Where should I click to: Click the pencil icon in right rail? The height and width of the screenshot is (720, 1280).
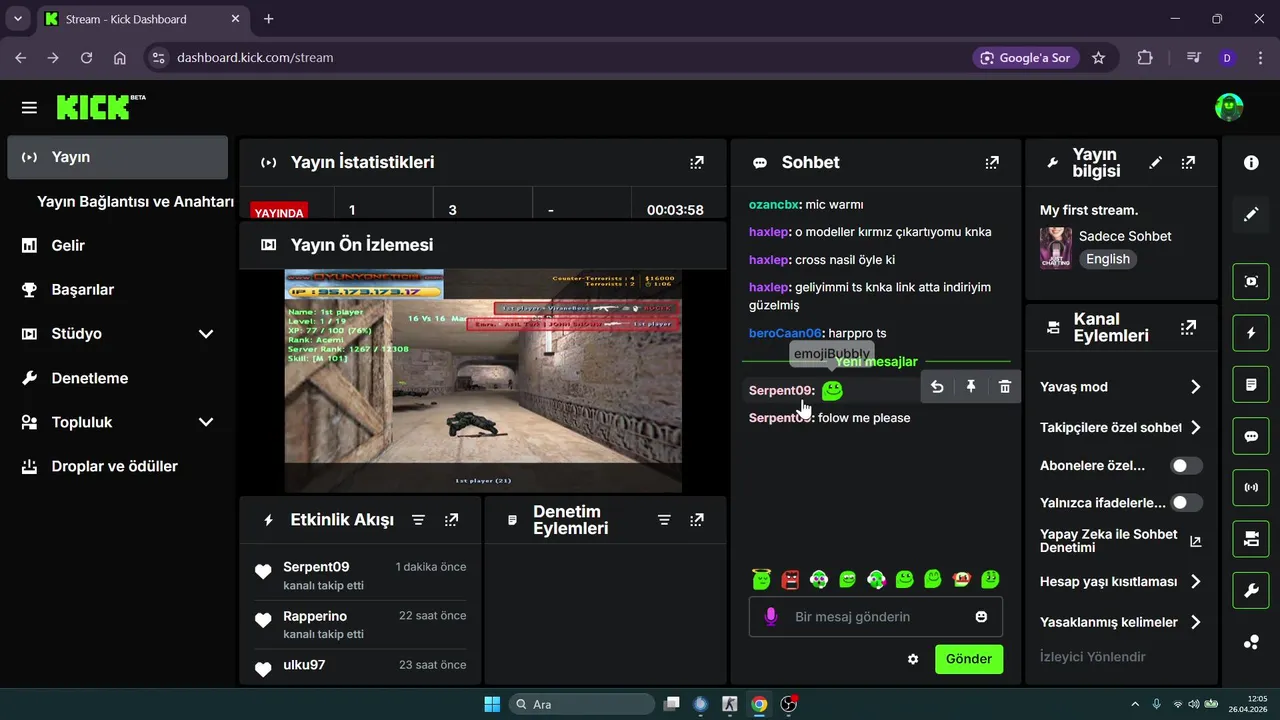1251,214
